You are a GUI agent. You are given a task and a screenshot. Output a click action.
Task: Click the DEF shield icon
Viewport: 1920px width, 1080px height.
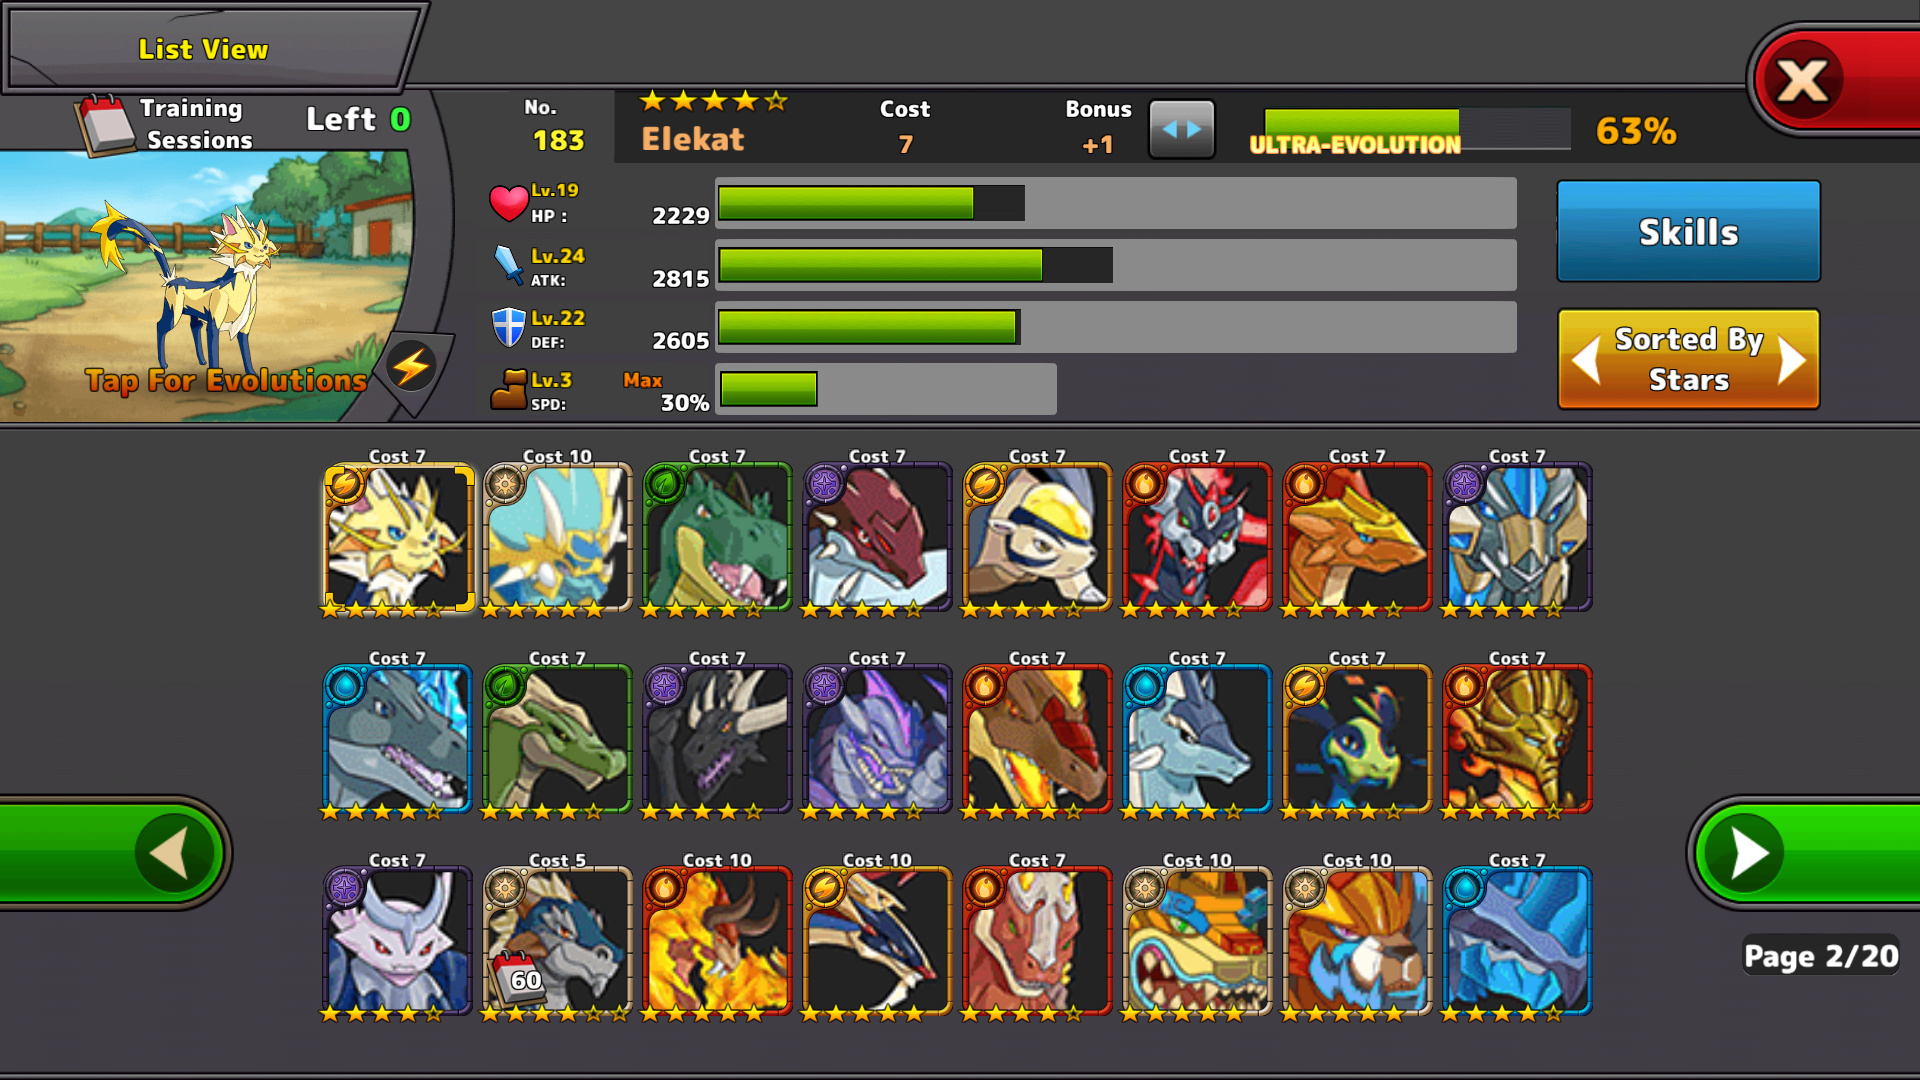point(509,327)
